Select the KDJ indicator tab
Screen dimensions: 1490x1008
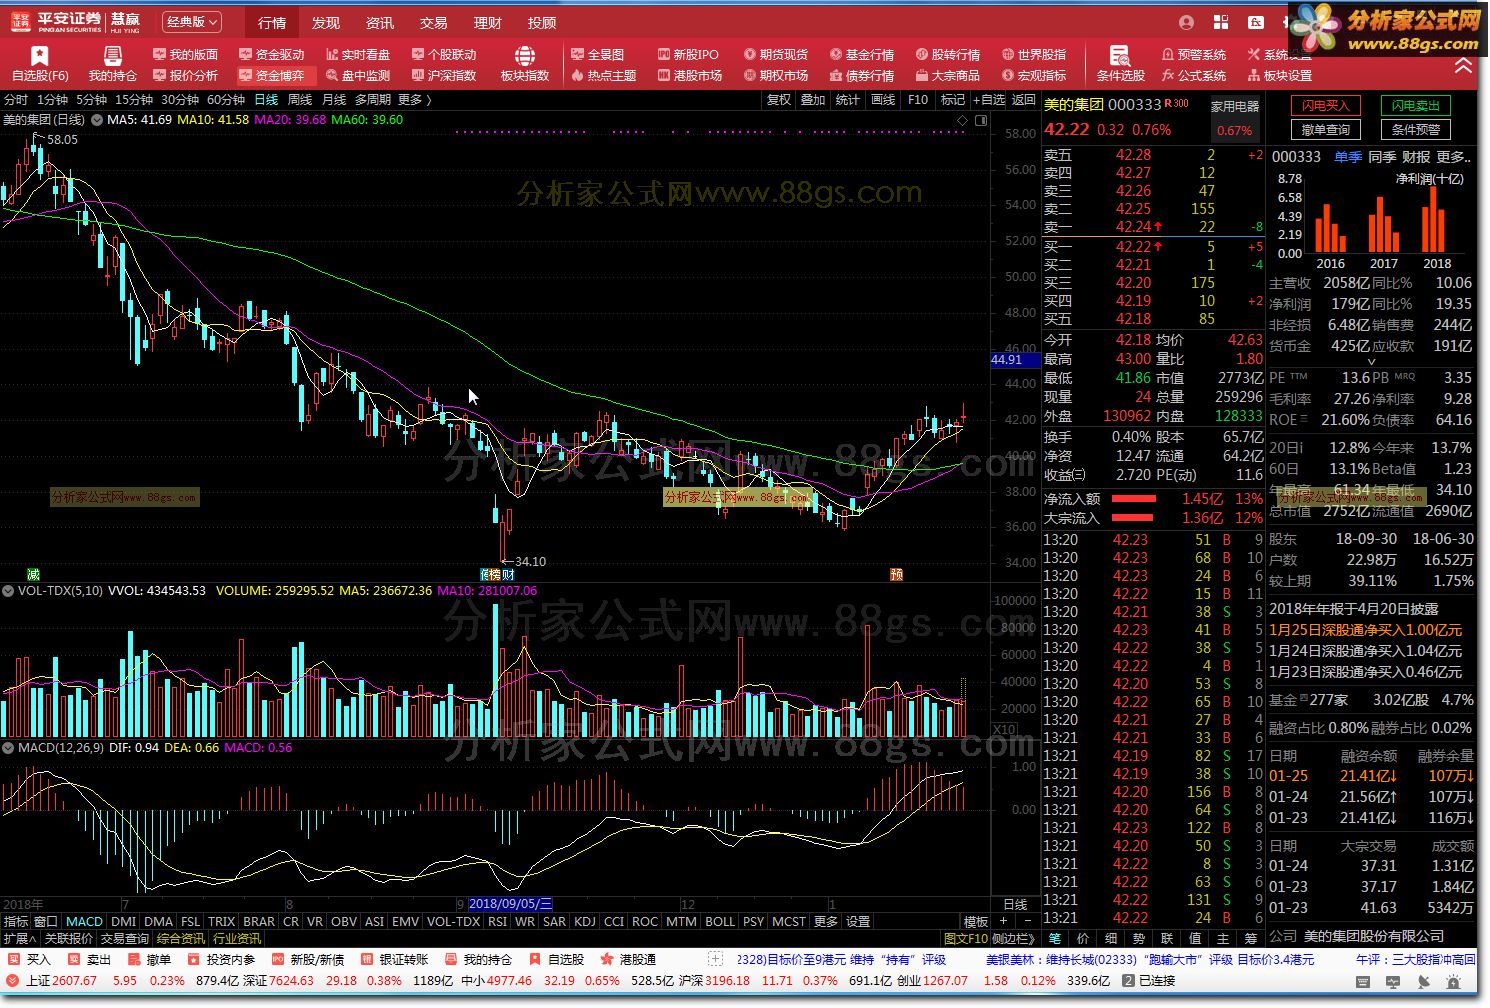coord(585,921)
